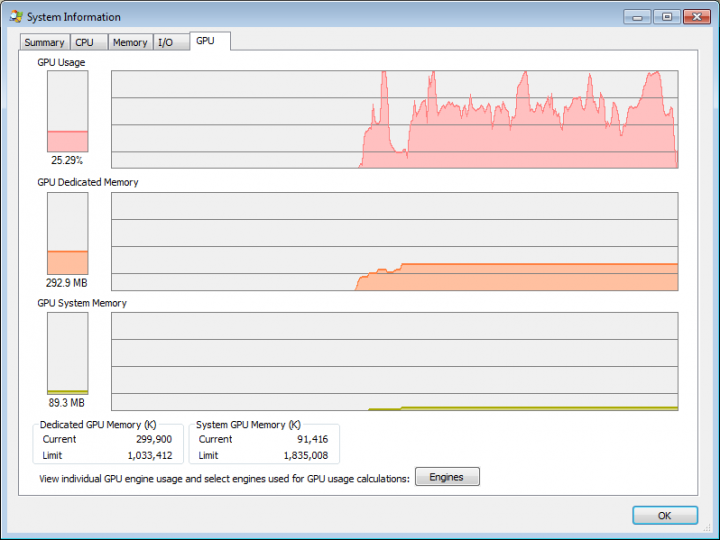Click the System Information window icon

(x=16, y=17)
